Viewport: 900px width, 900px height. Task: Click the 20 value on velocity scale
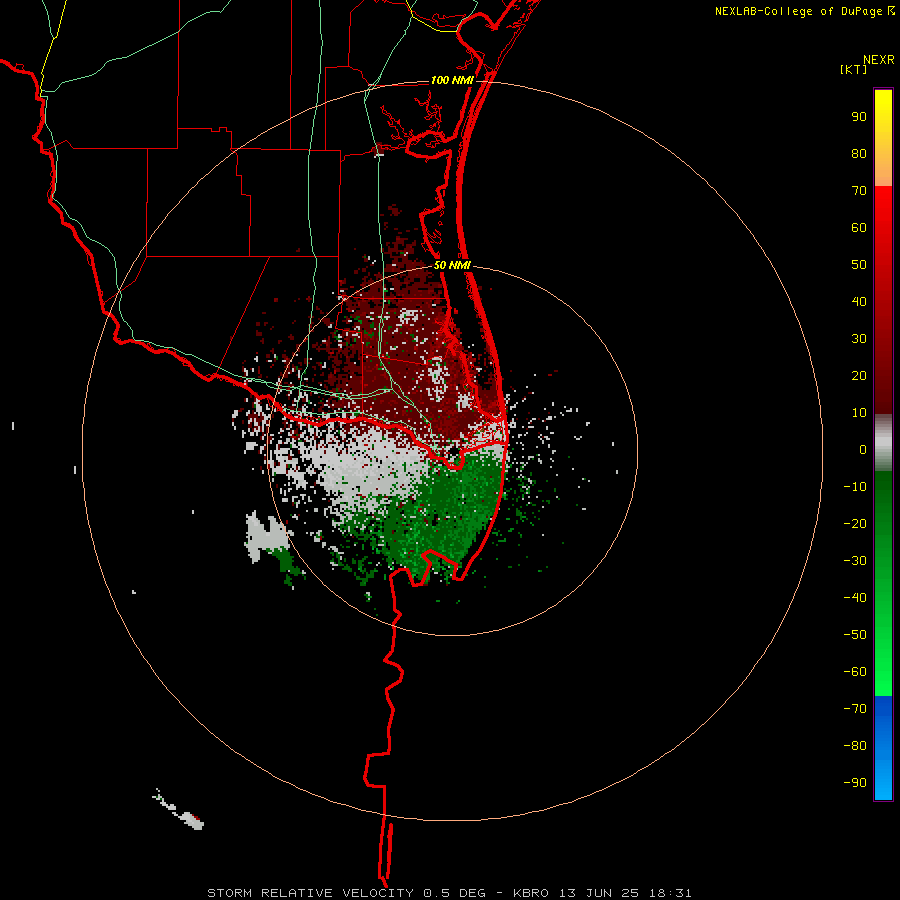pos(859,375)
